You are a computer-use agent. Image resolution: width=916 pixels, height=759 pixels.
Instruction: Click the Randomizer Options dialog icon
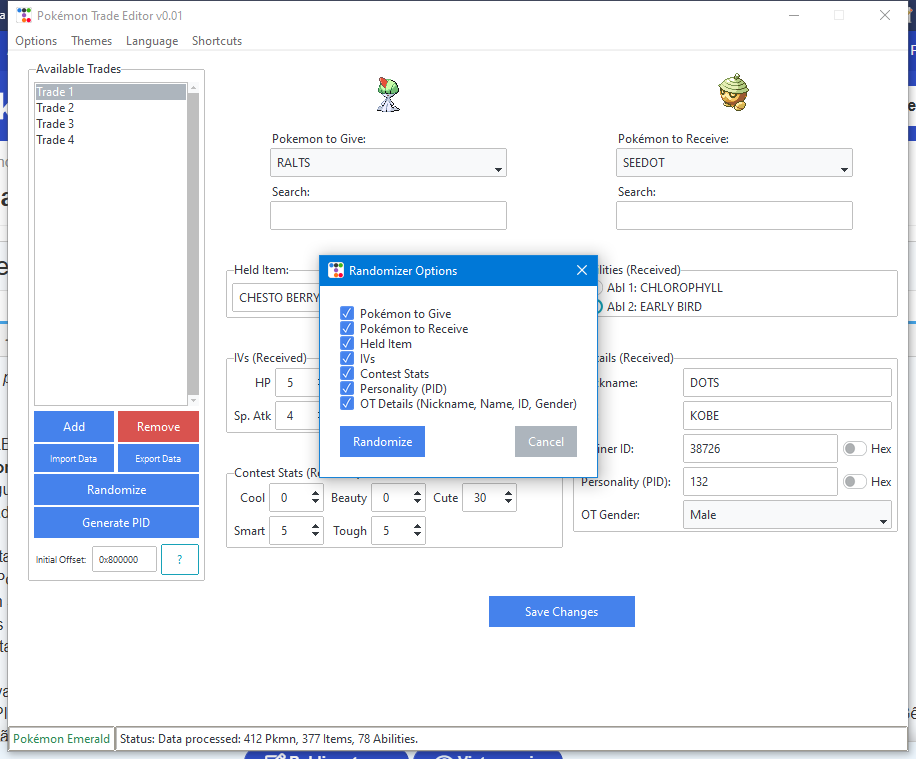pyautogui.click(x=336, y=270)
